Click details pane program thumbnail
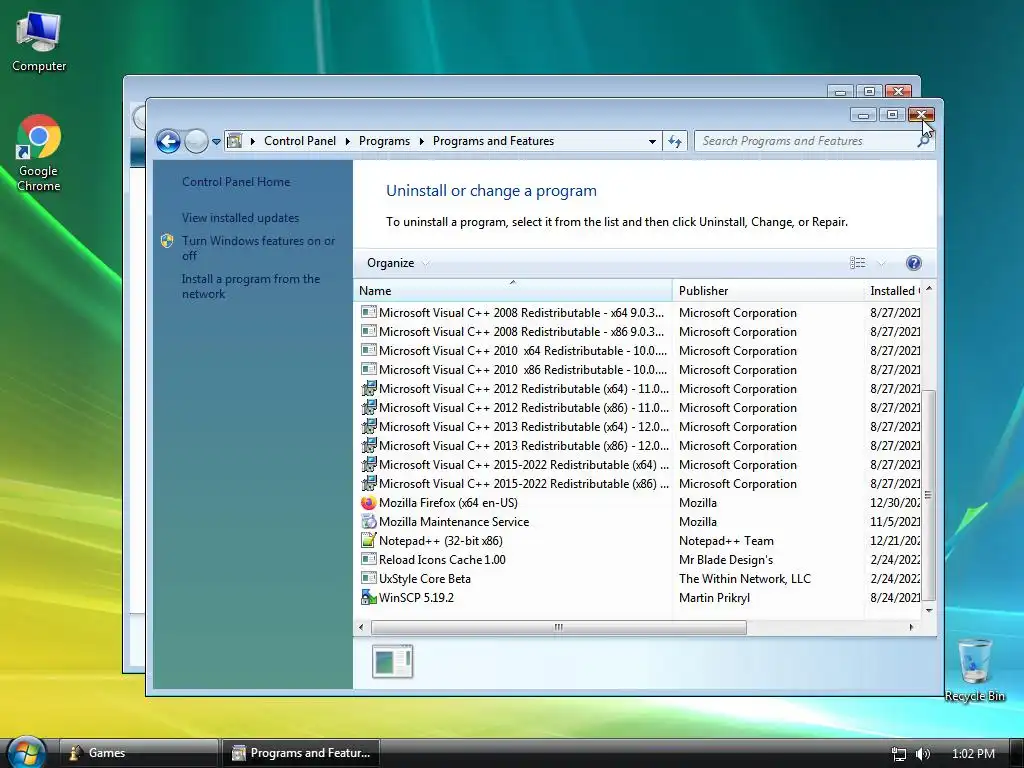Screen dimensions: 1024x768 coord(392,662)
